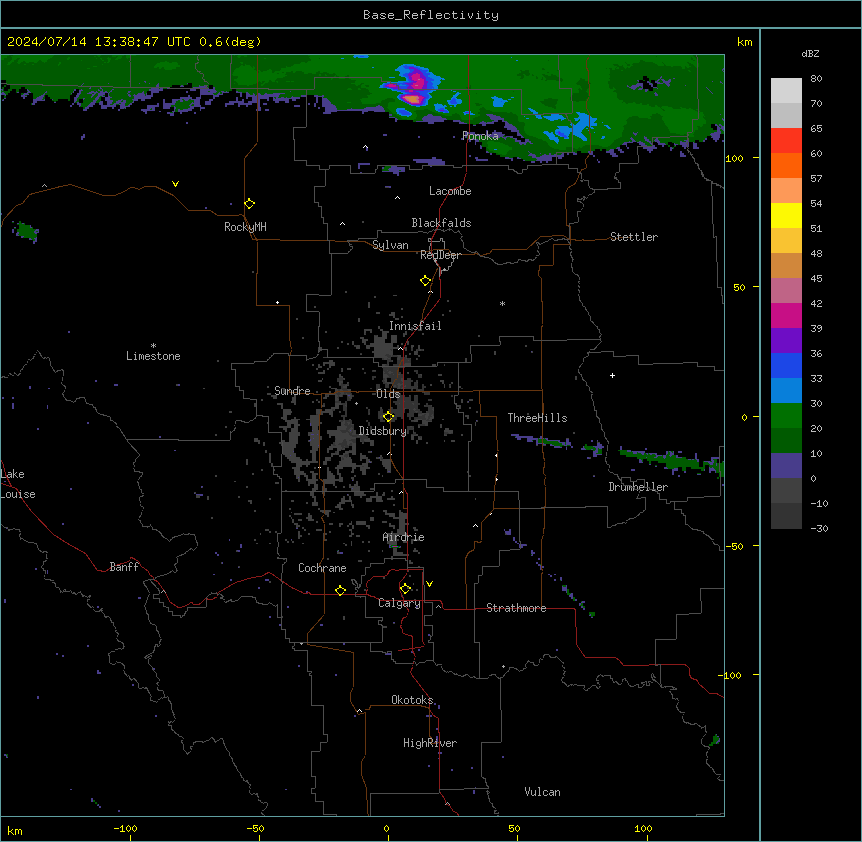Click the yellow diamond marker below RedDeer

[426, 281]
